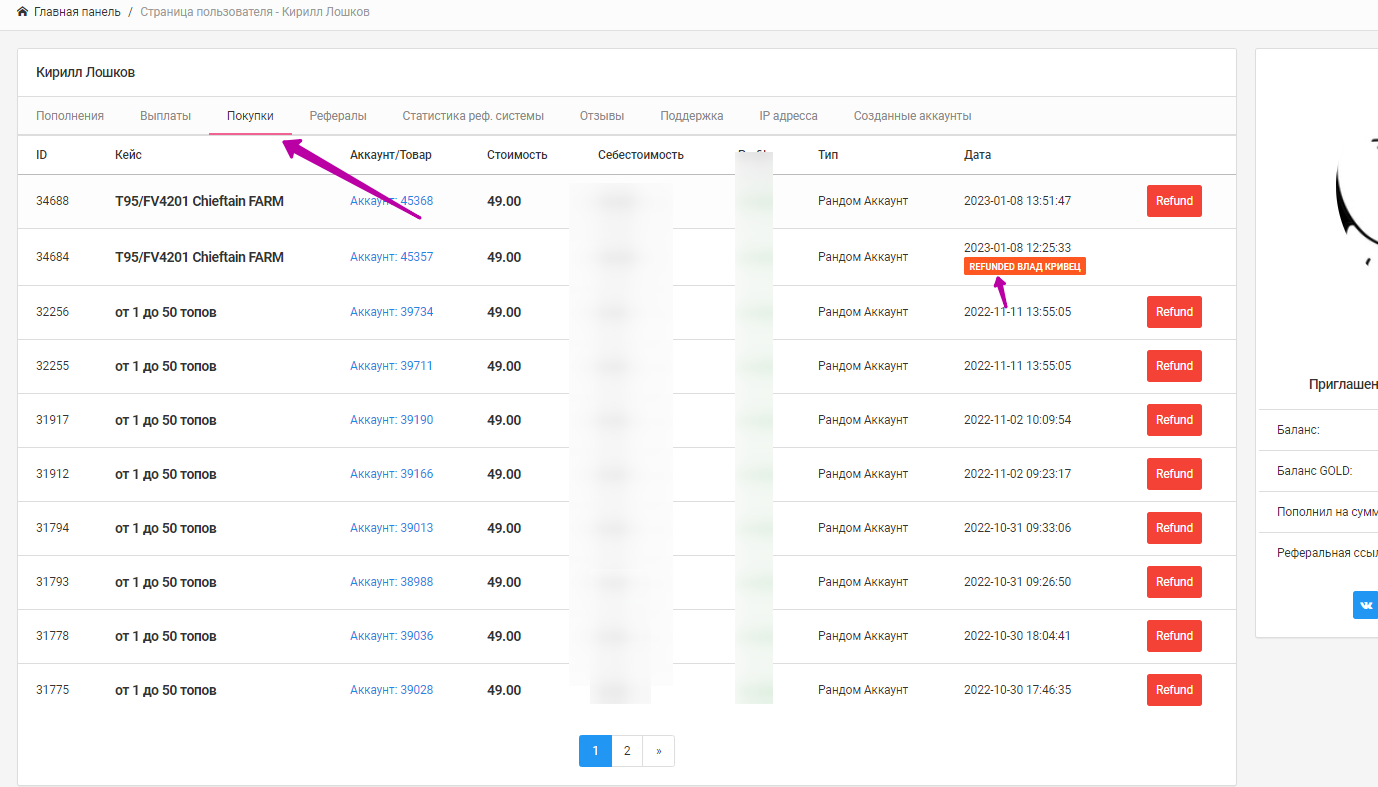Viewport: 1378px width, 787px height.
Task: Follow link Аккаунт: 39013
Action: 391,528
